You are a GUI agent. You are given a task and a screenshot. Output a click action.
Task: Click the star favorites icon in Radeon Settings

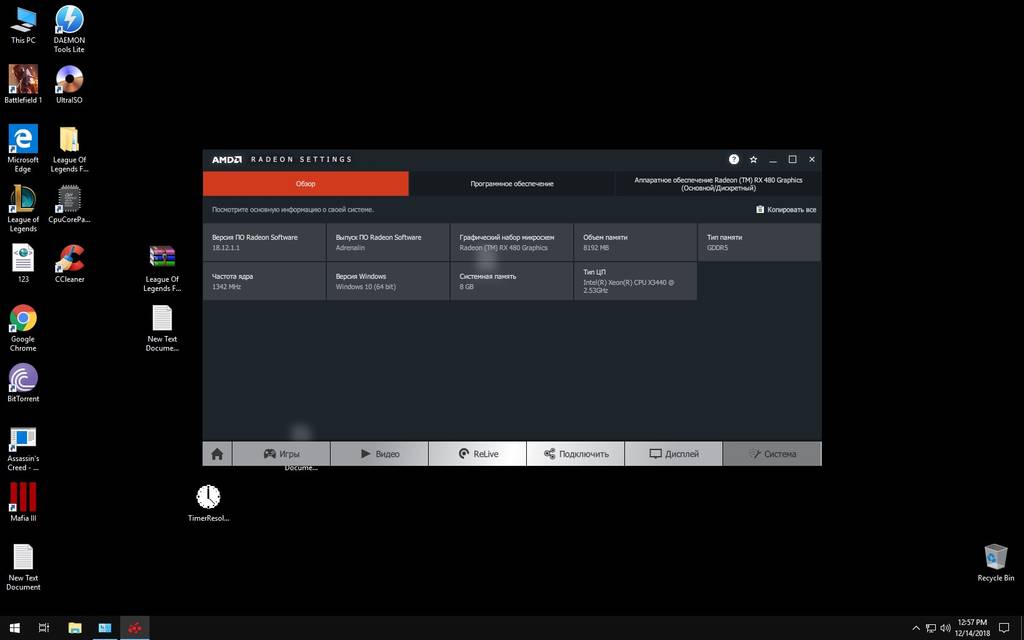(x=753, y=159)
